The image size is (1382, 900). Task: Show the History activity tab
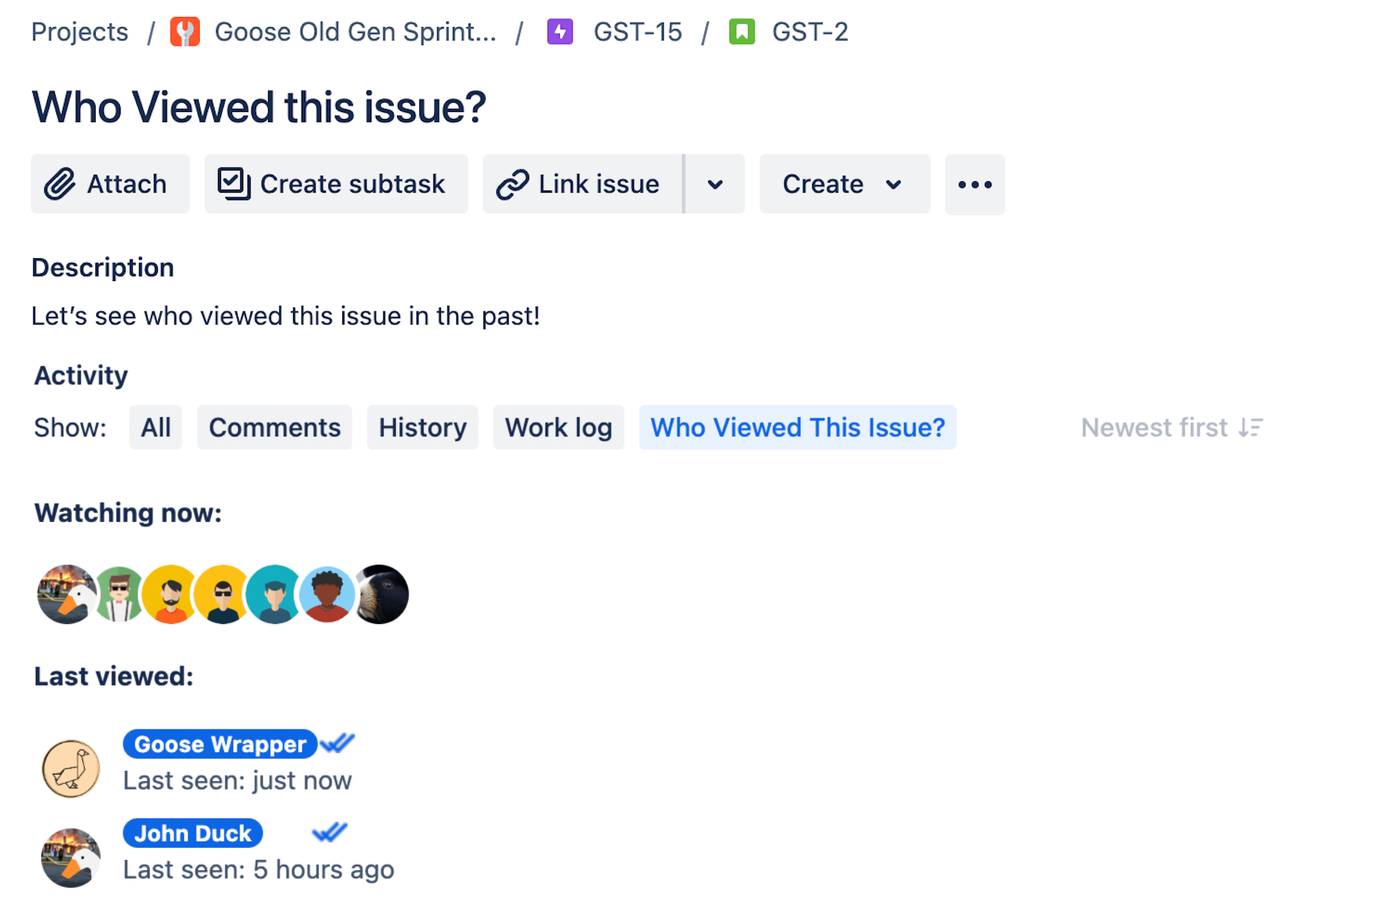point(423,428)
